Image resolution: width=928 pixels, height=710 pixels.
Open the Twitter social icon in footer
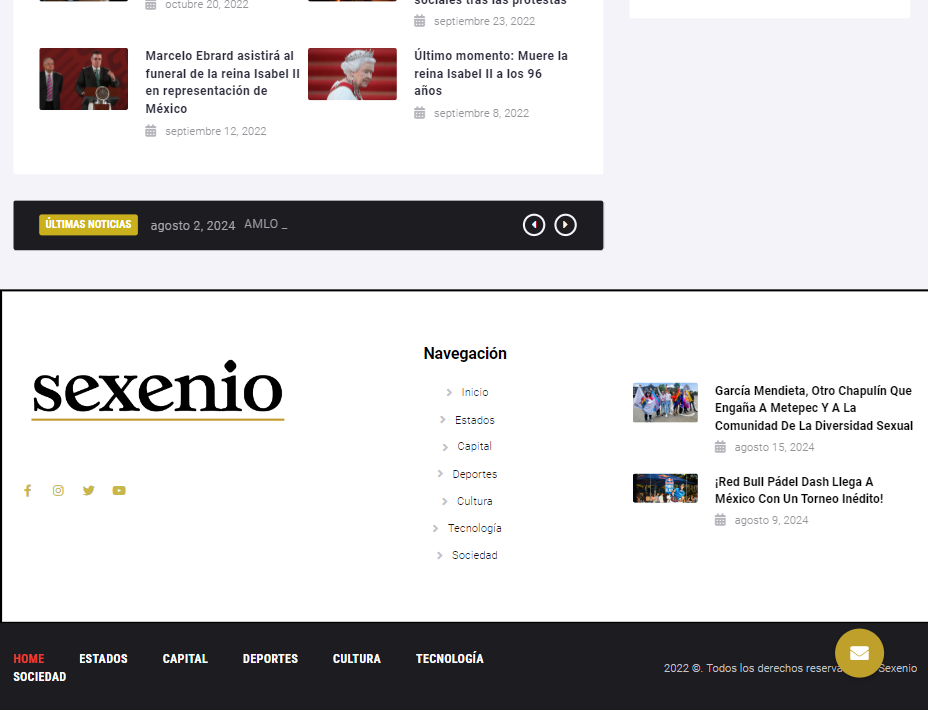coord(89,490)
